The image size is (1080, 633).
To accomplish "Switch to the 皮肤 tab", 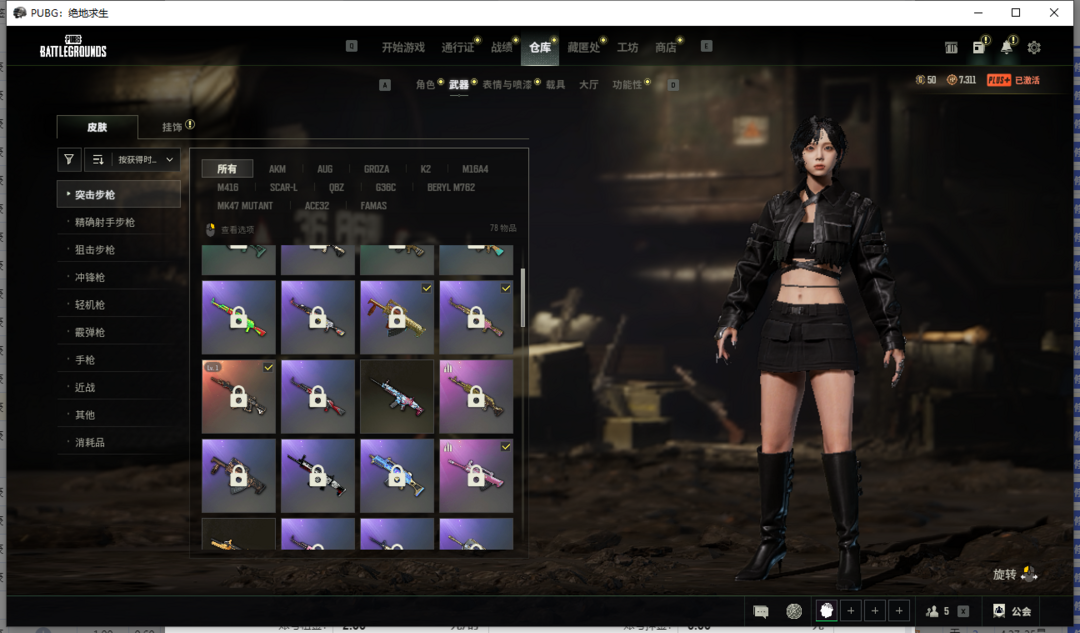I will point(97,127).
